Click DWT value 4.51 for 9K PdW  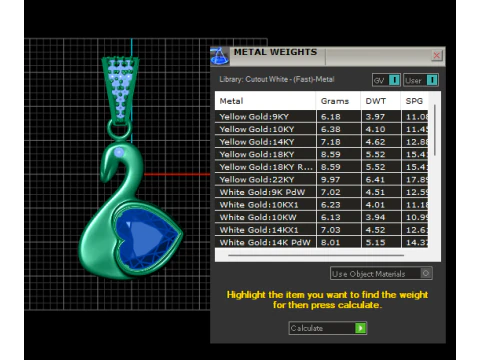(375, 192)
